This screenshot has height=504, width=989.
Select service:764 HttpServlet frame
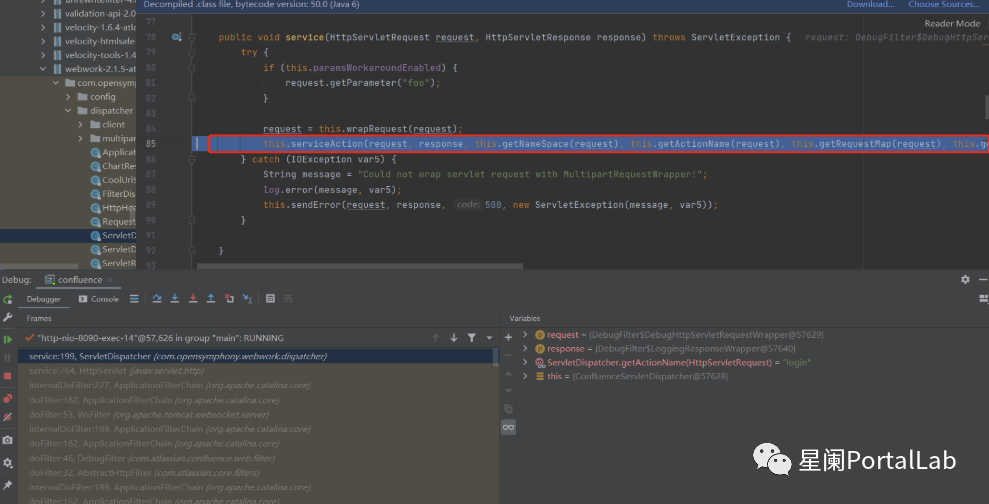(x=257, y=371)
